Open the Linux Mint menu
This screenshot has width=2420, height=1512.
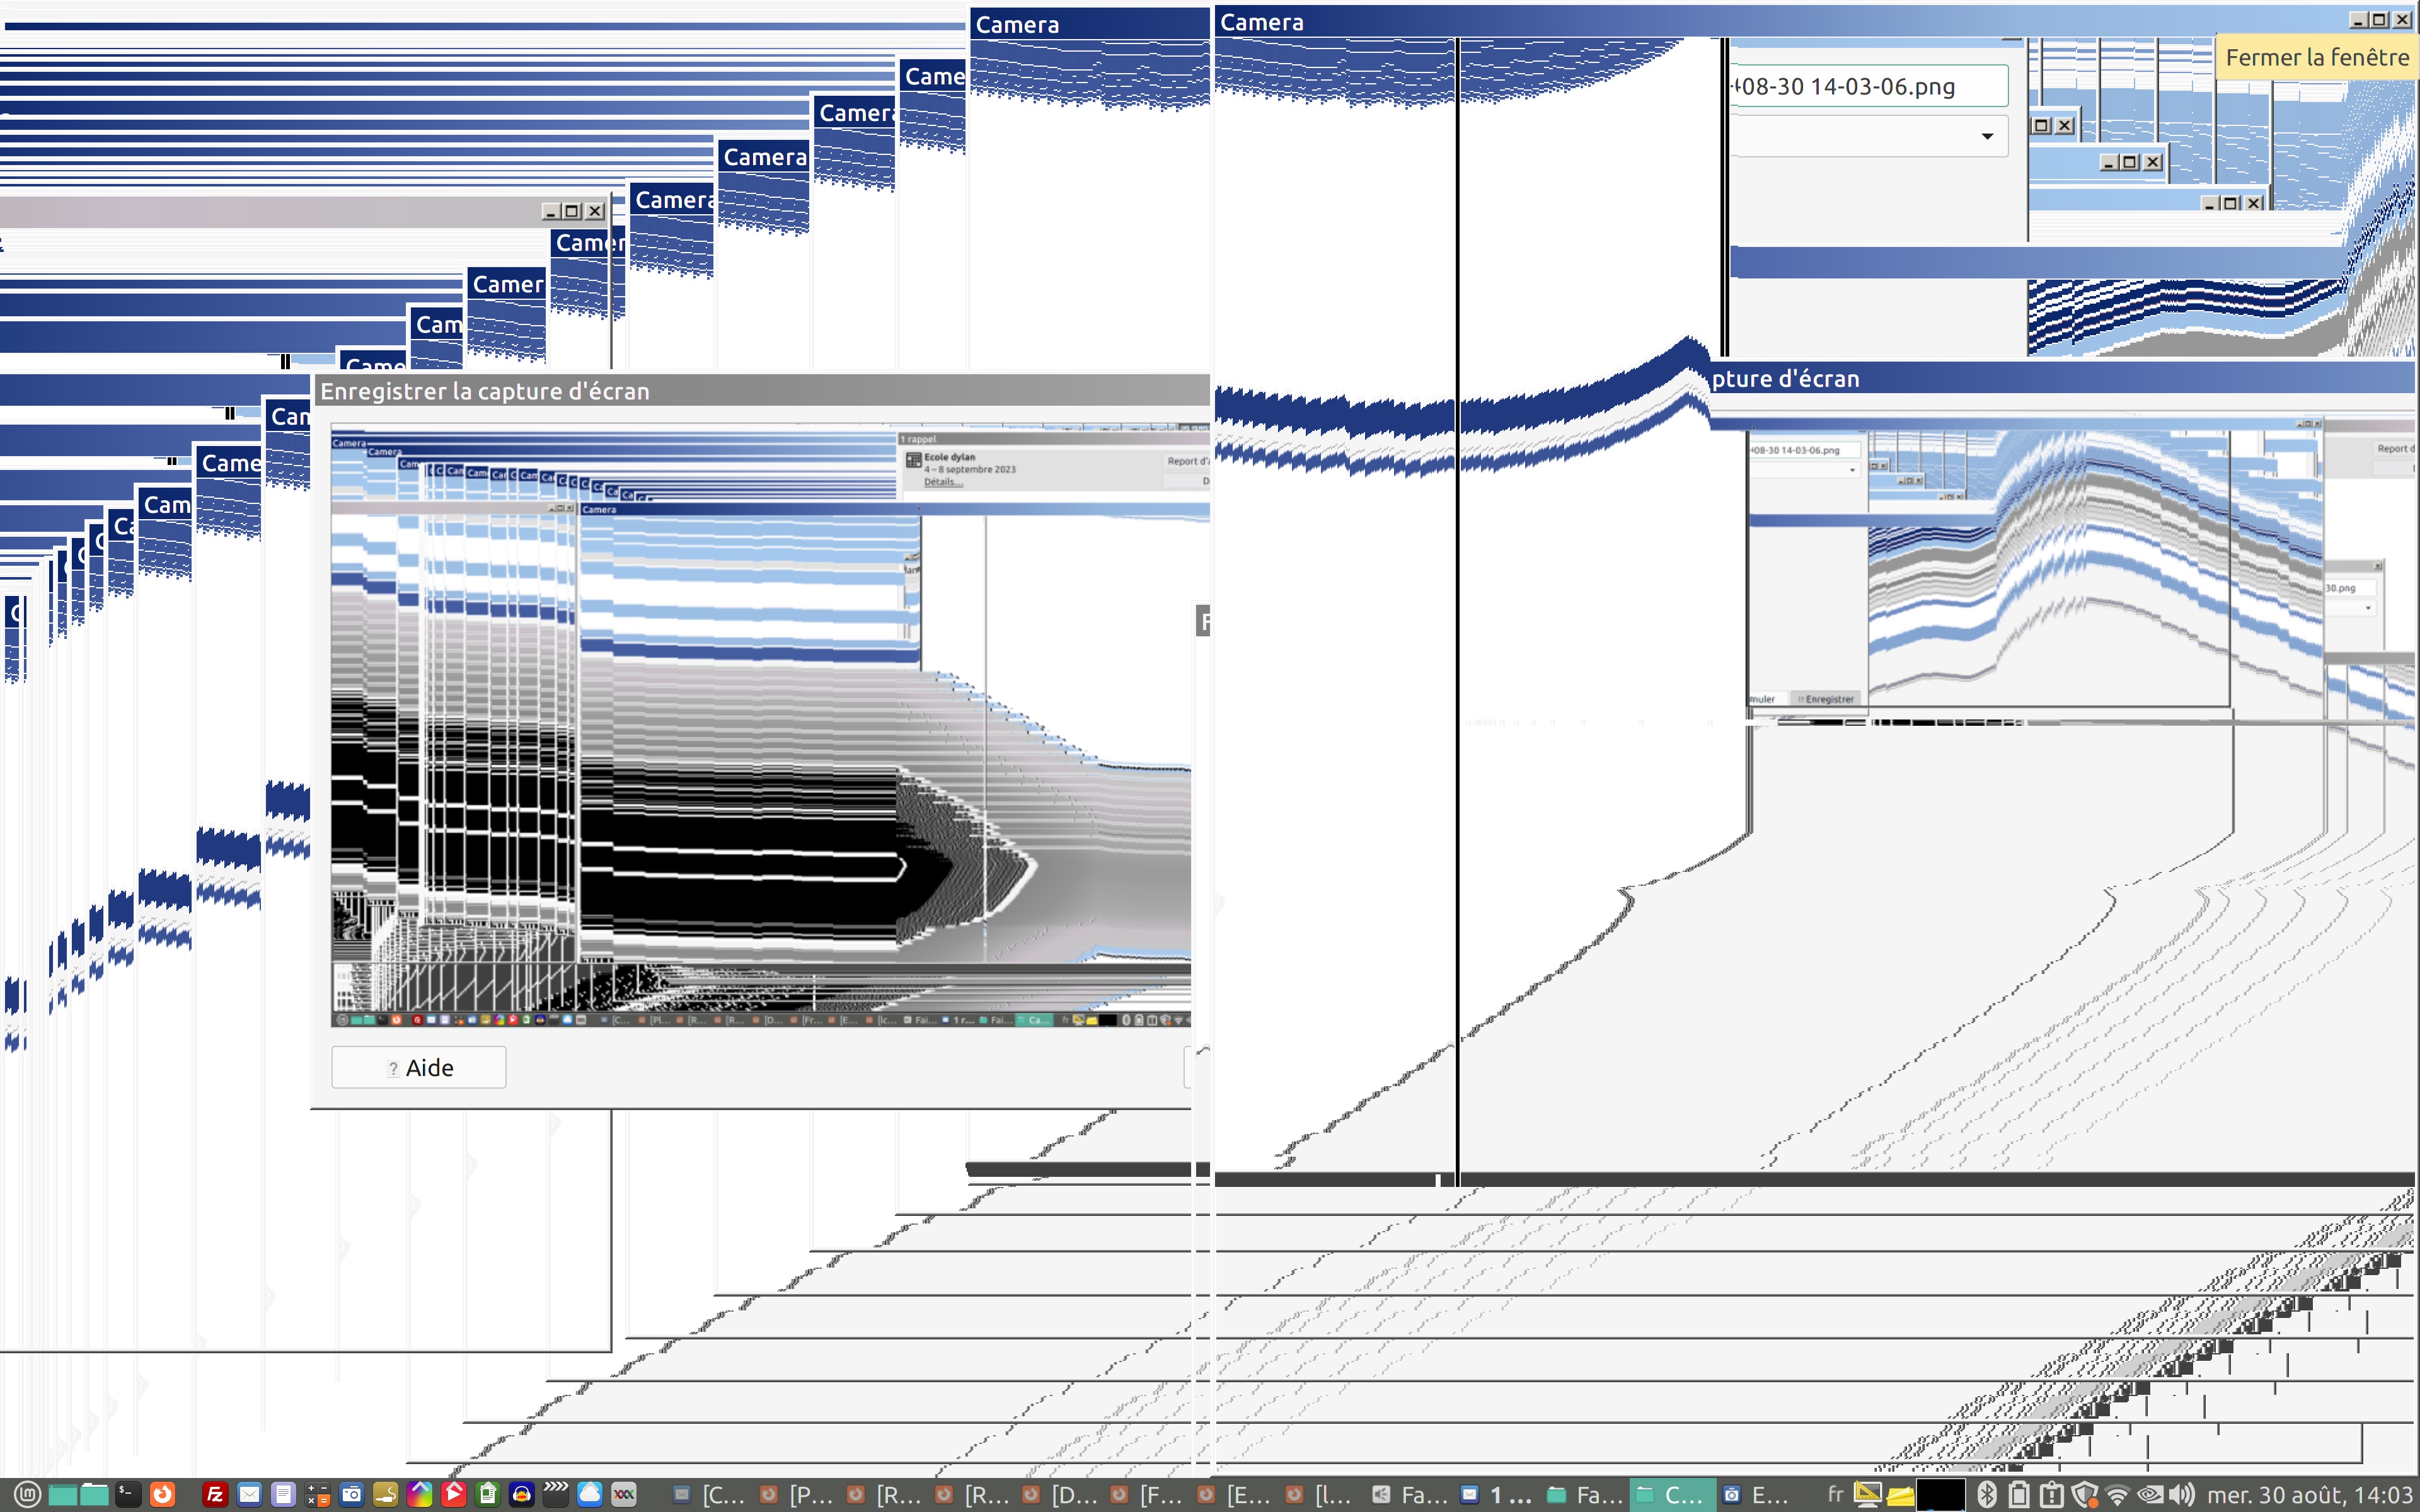coord(27,1494)
